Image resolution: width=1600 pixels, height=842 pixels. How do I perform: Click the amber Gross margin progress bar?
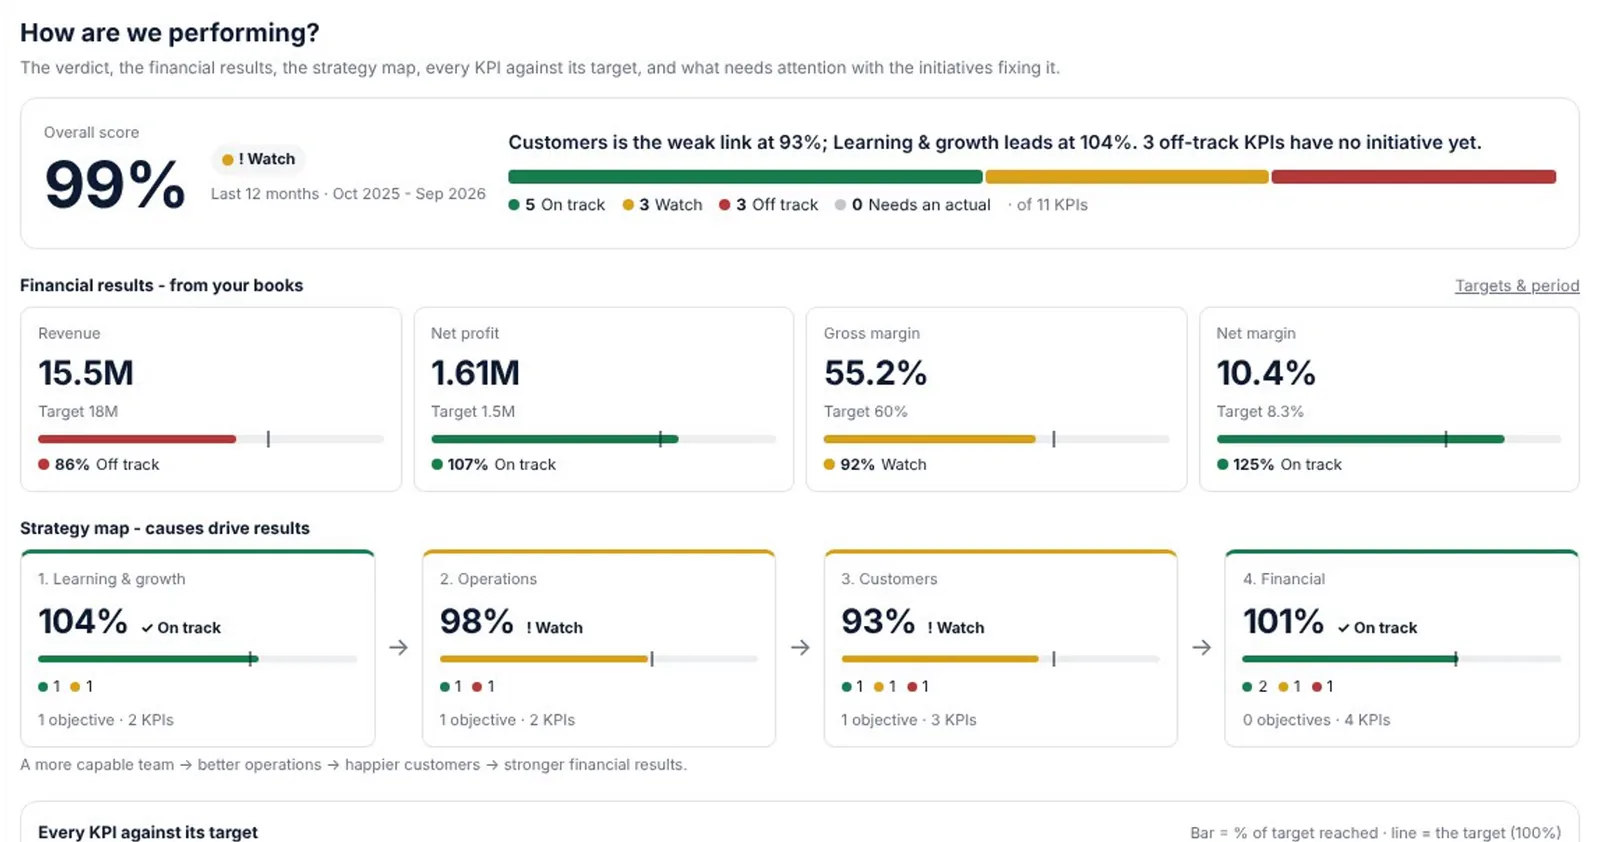point(930,439)
